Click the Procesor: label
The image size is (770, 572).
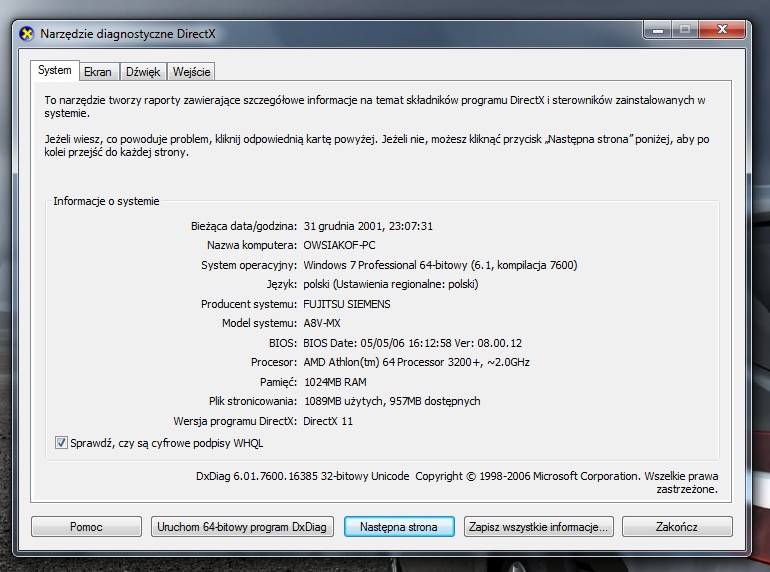click(274, 362)
